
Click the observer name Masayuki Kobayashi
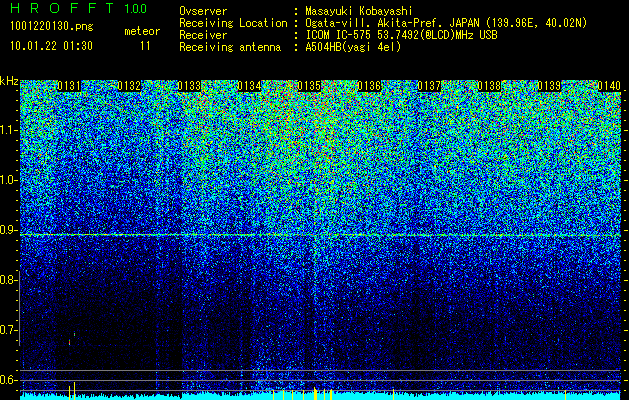[x=359, y=11]
